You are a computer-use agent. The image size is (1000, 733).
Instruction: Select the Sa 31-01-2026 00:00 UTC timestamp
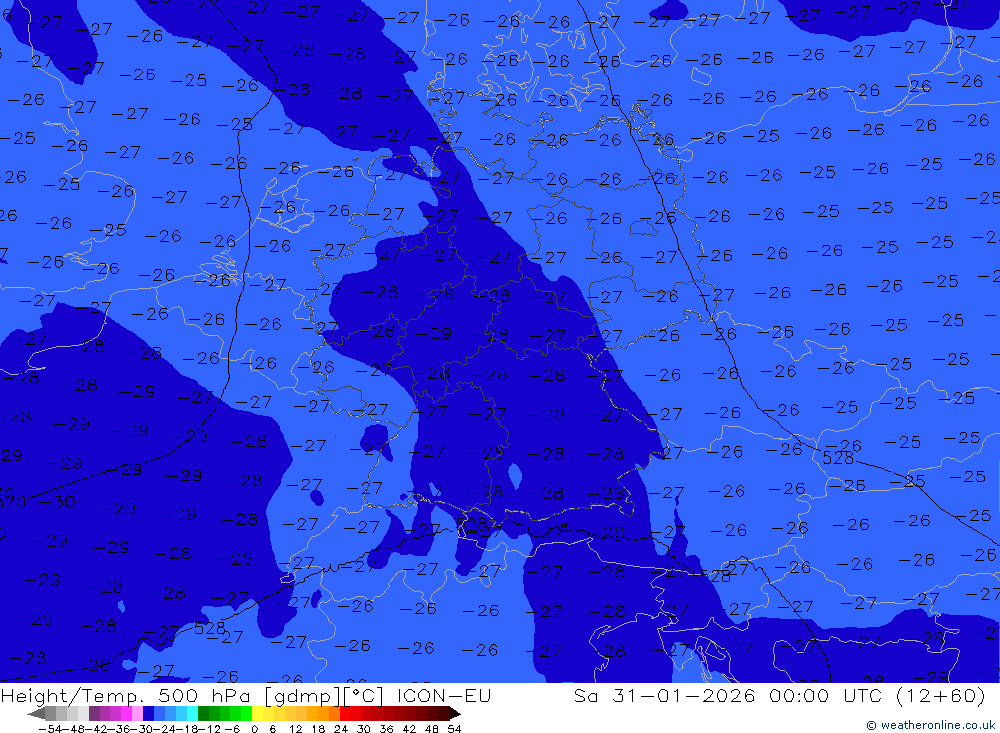[x=779, y=695]
